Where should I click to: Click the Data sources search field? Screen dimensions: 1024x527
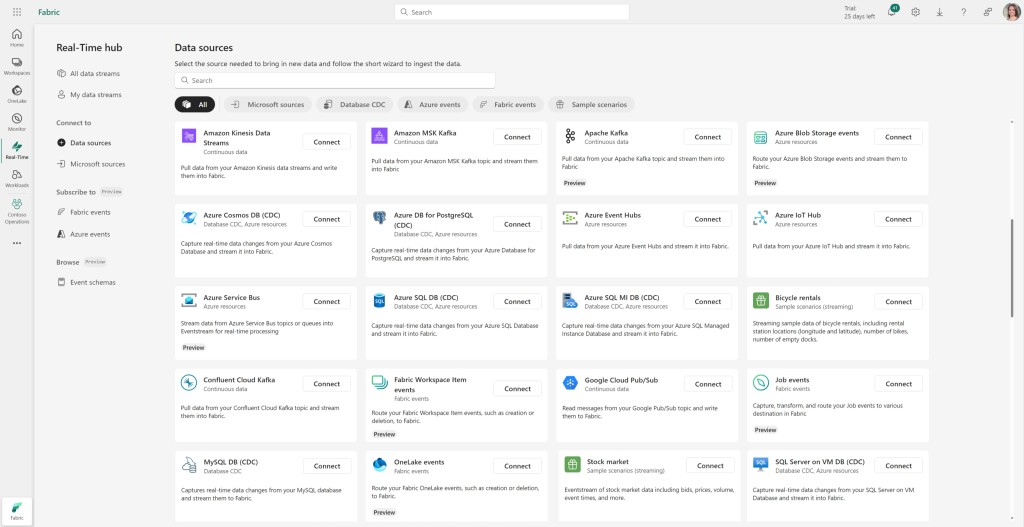click(x=335, y=80)
